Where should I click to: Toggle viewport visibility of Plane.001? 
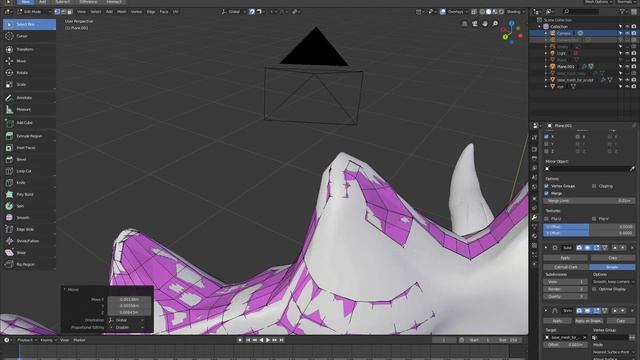pyautogui.click(x=627, y=67)
